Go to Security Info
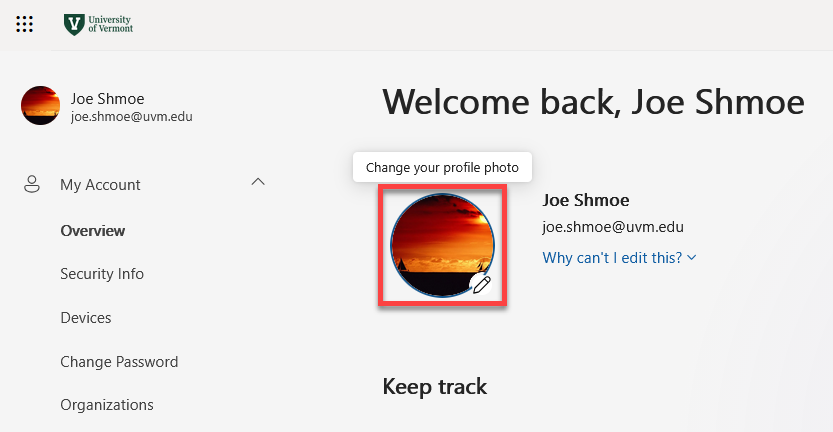 click(102, 274)
